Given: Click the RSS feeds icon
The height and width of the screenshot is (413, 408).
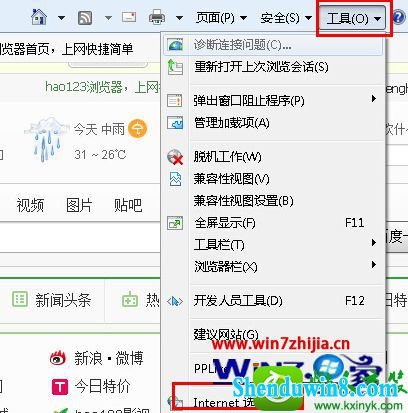Looking at the screenshot, I should (85, 17).
